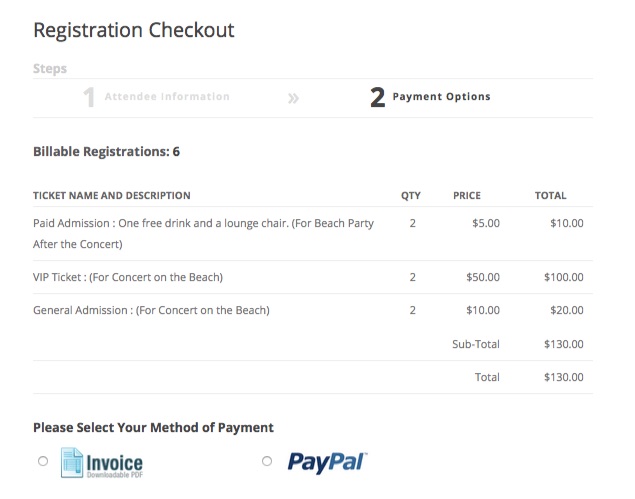The width and height of the screenshot is (635, 499).
Task: Click the double-chevron step arrow
Action: click(x=293, y=98)
